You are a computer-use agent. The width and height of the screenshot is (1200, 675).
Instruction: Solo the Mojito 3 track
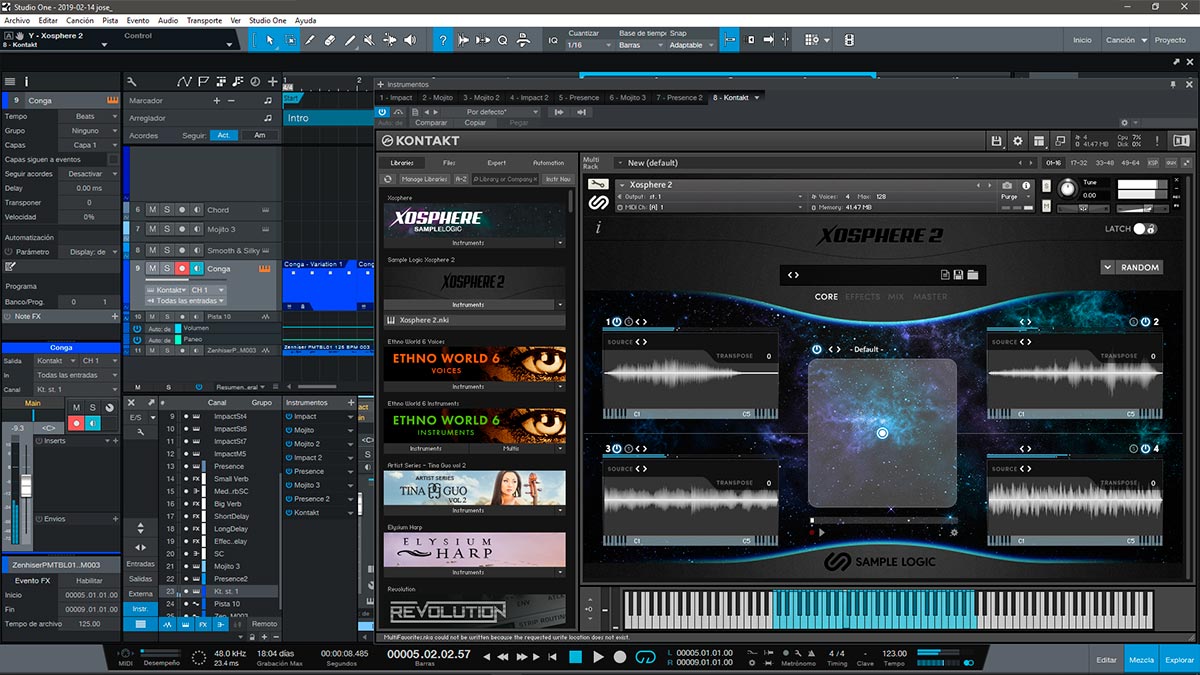166,229
